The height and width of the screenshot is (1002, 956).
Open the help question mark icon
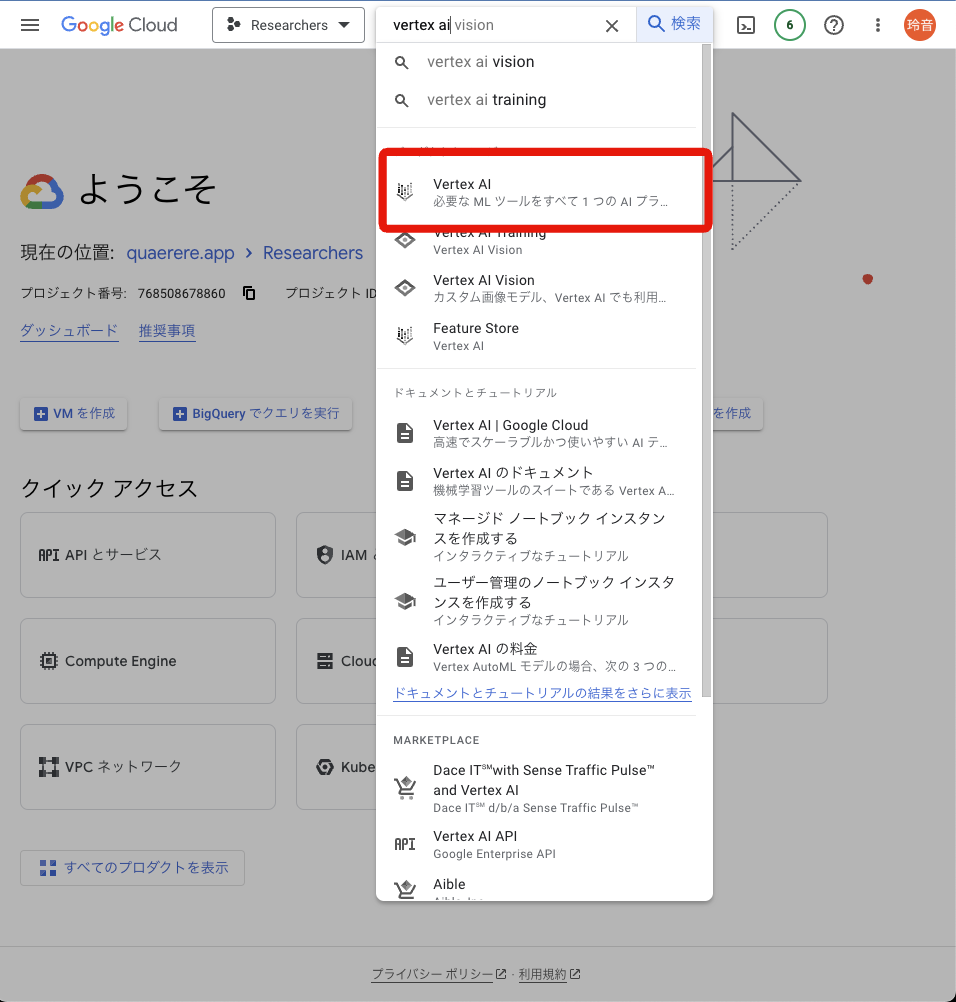pos(834,25)
